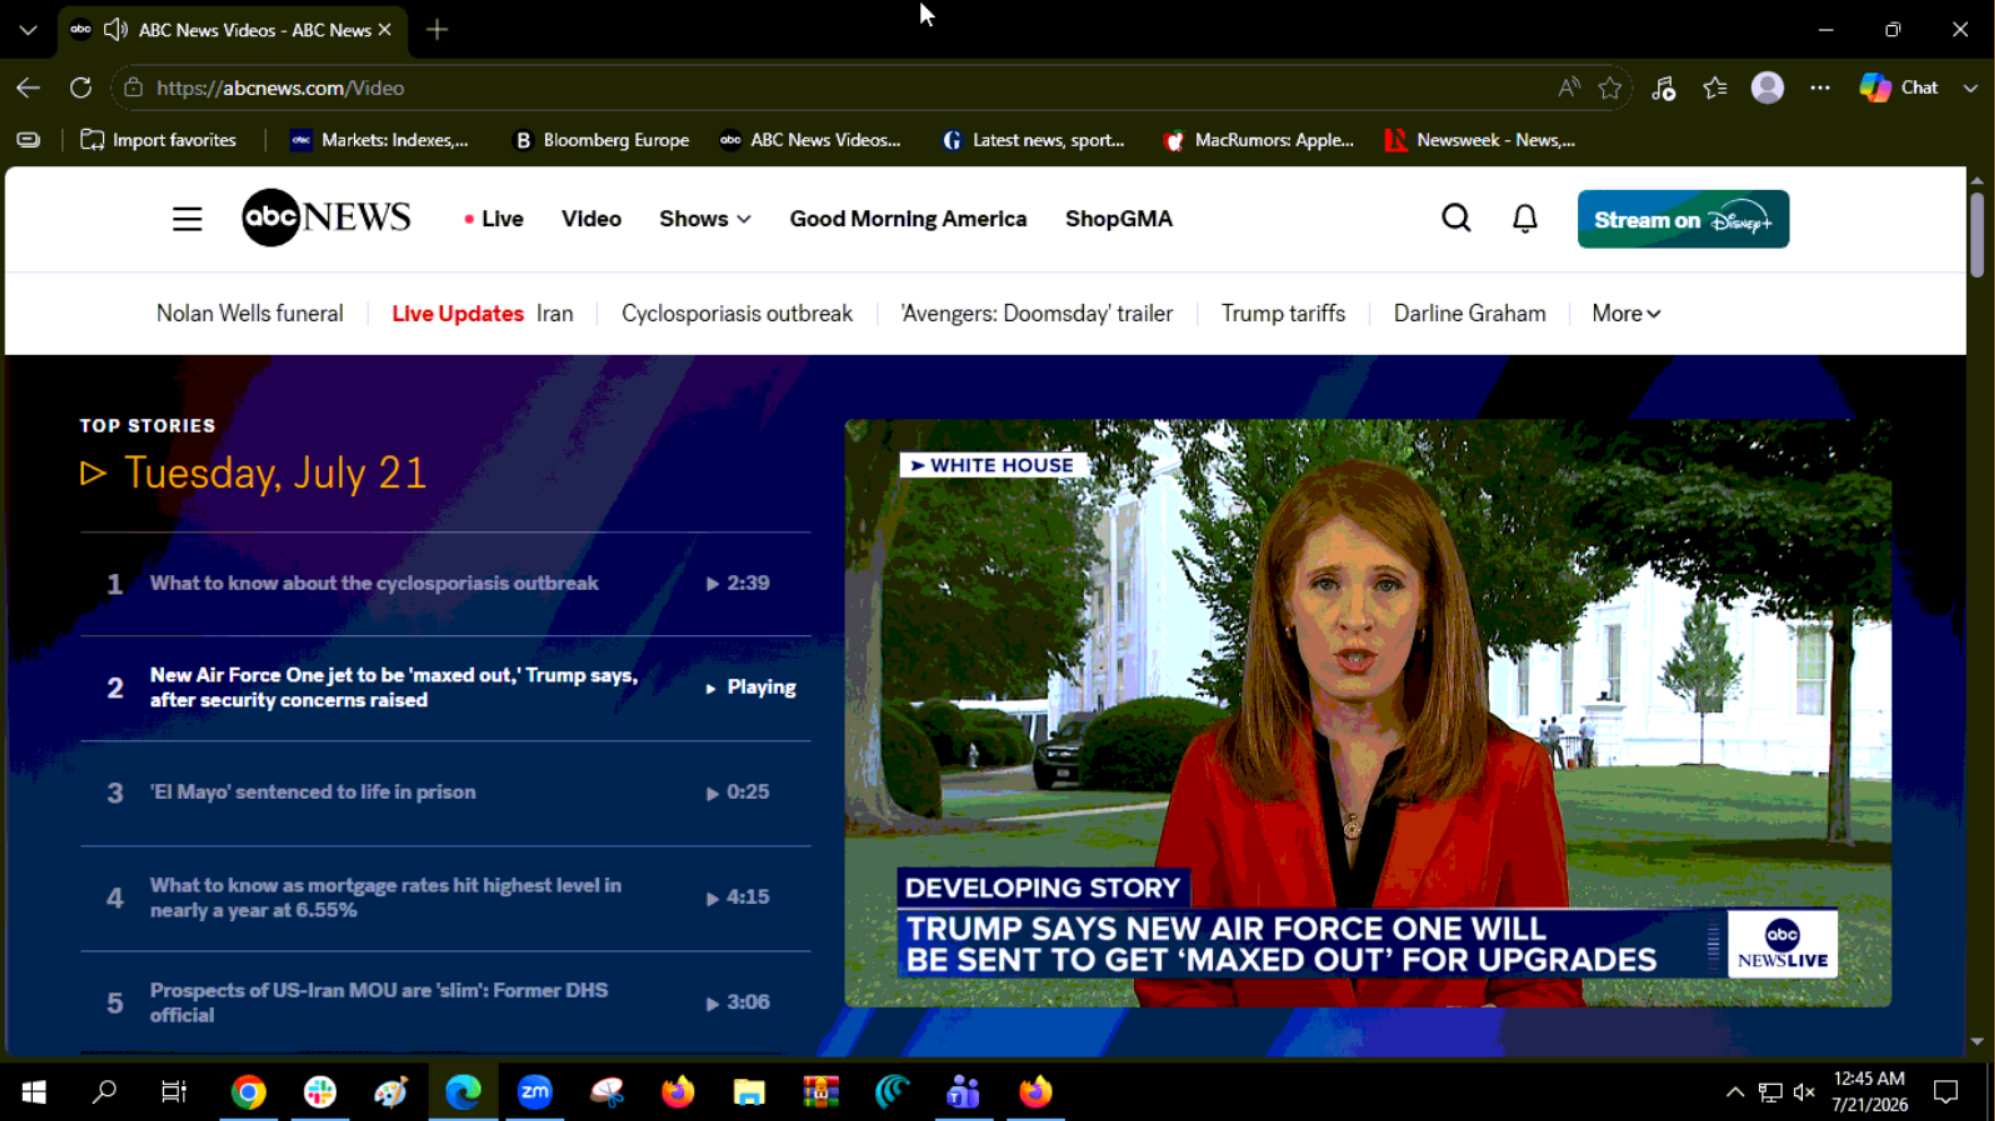Play the cyclosporiasis outbreak video story
Viewport: 1995px width, 1121px height.
pos(445,583)
